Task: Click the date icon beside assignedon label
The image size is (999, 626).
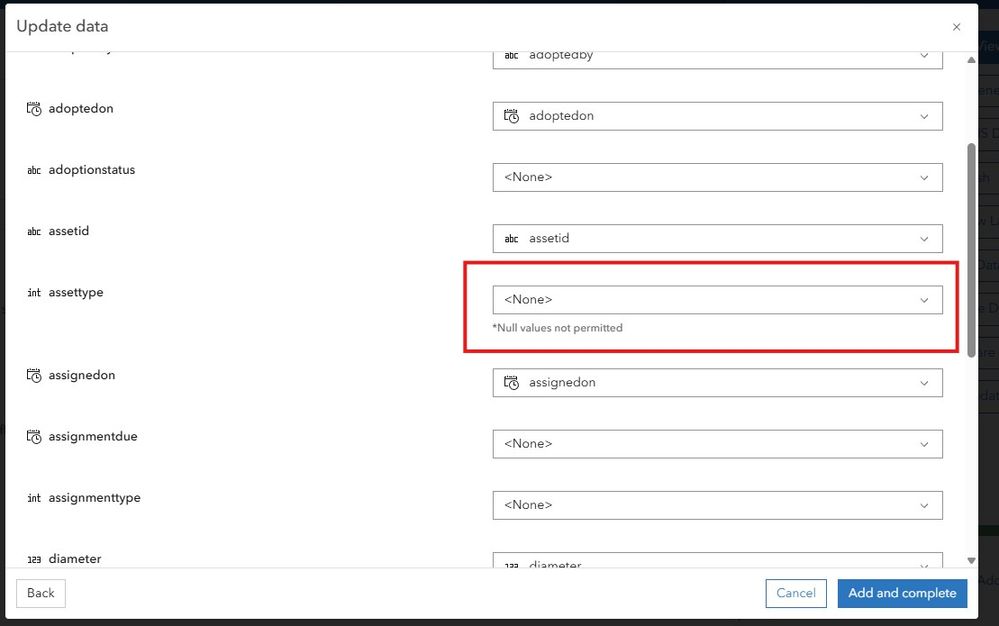Action: click(x=34, y=376)
